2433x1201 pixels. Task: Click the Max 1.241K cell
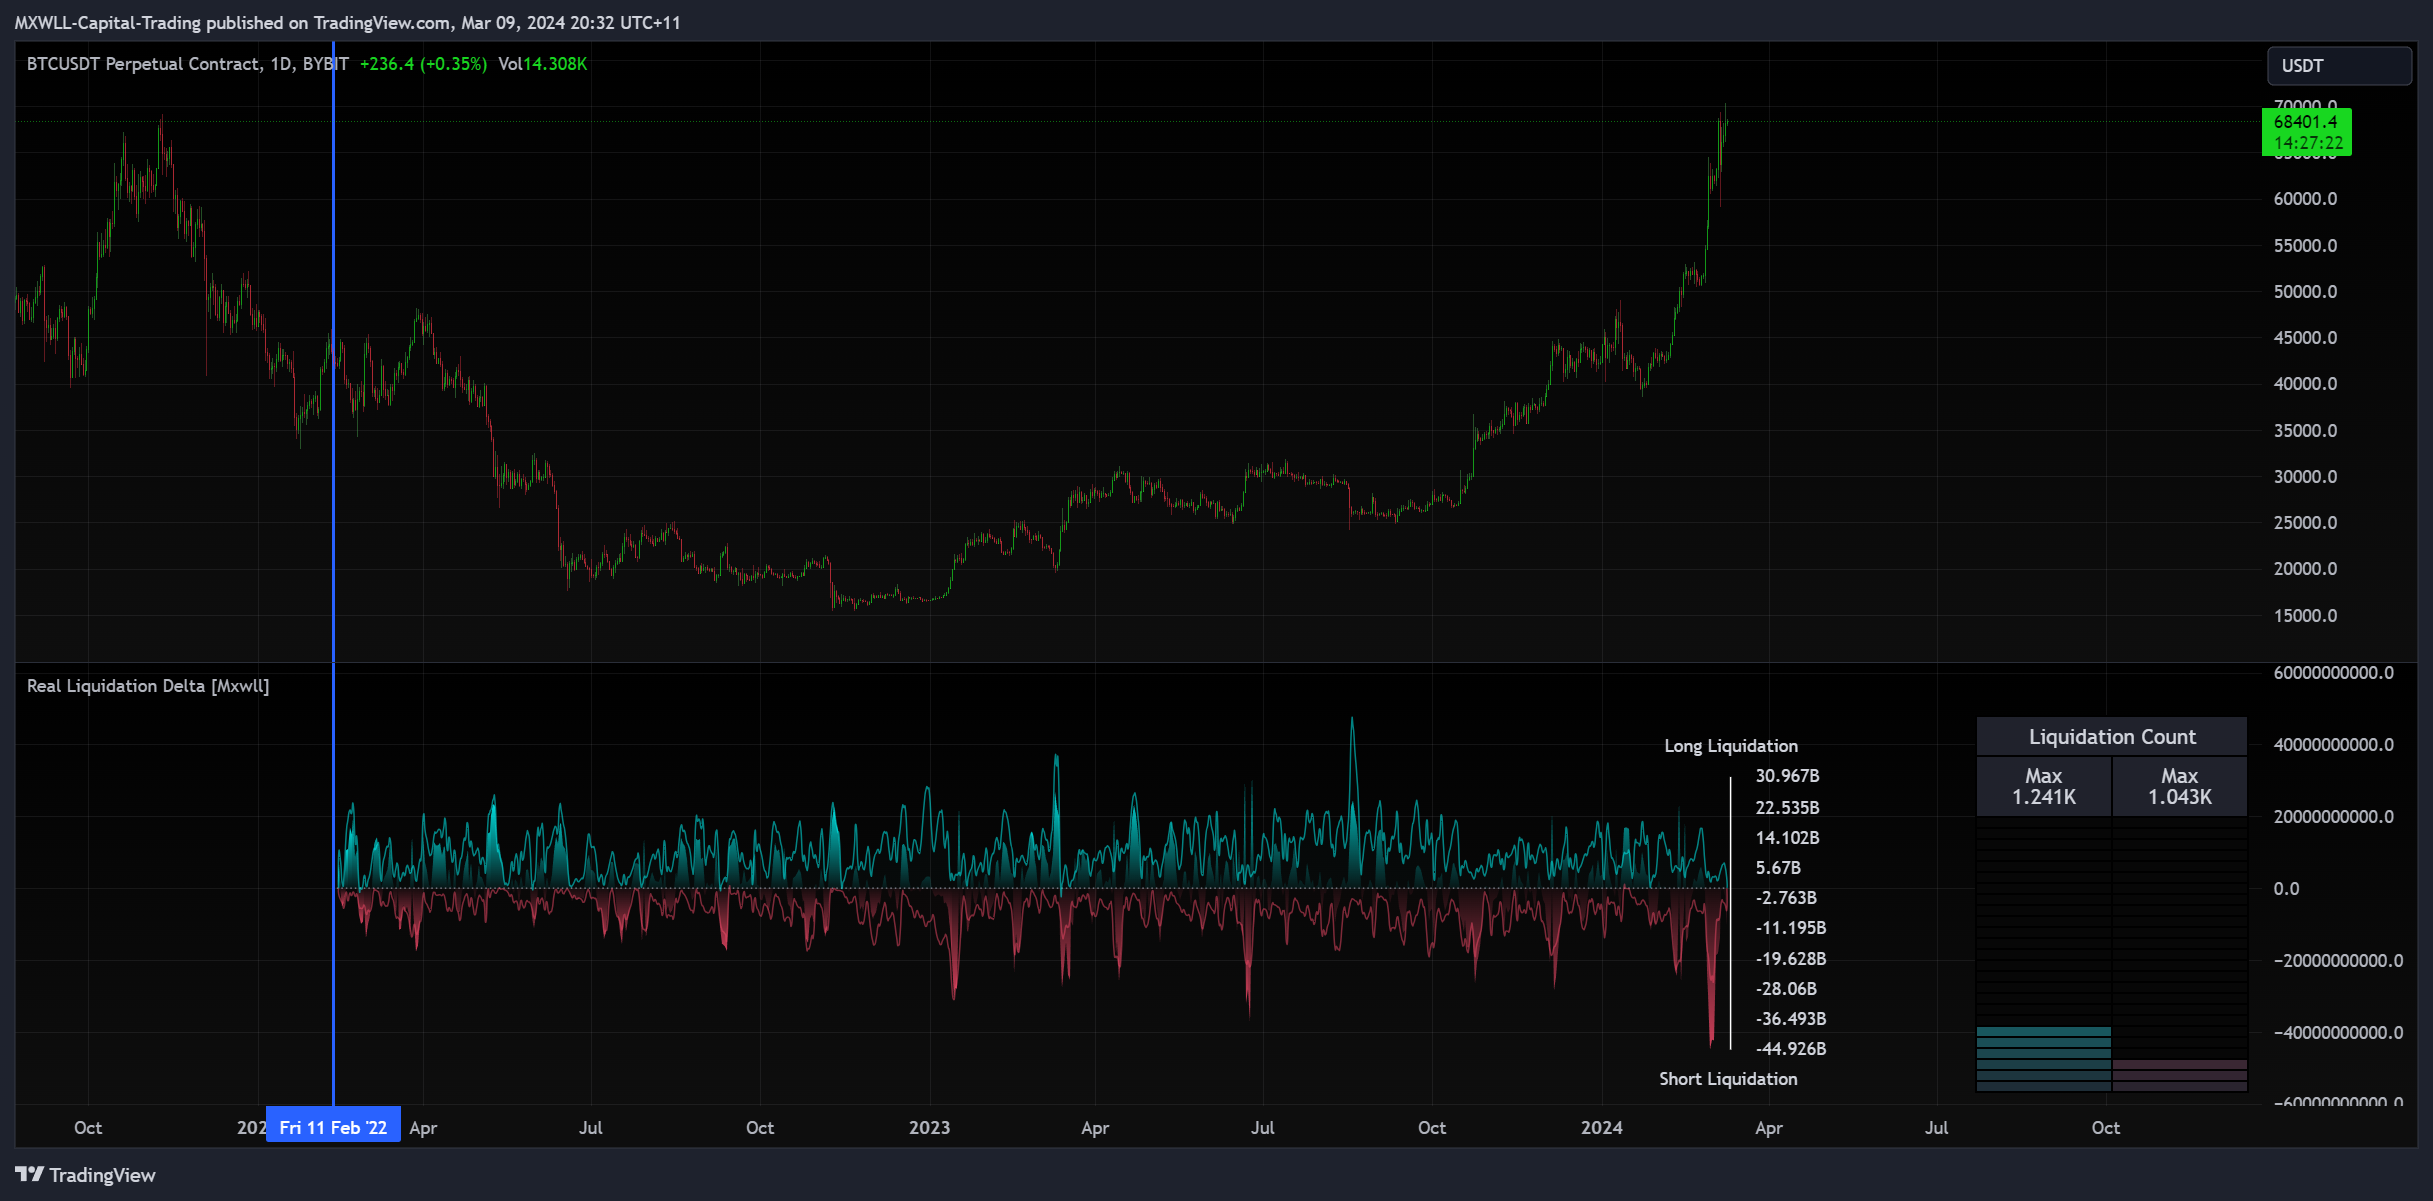(x=2044, y=786)
